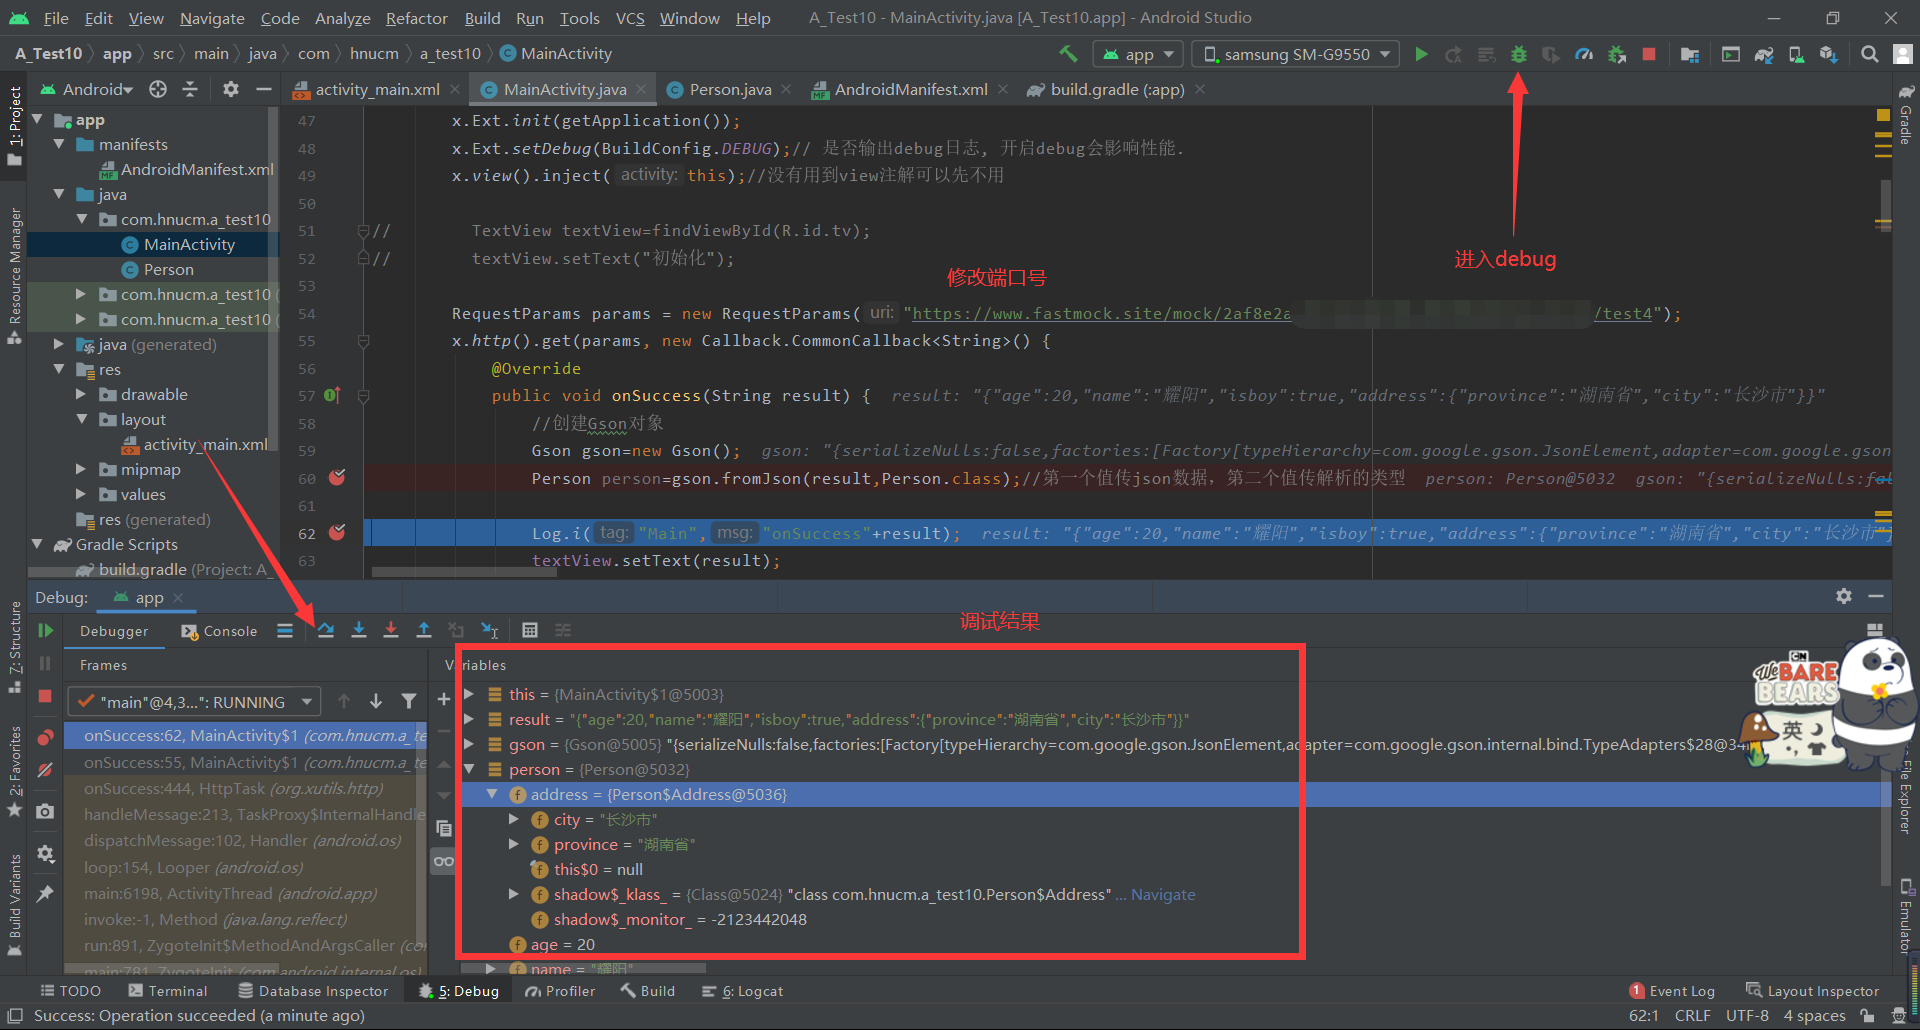The height and width of the screenshot is (1030, 1920).
Task: Open the Build menu
Action: 482,18
